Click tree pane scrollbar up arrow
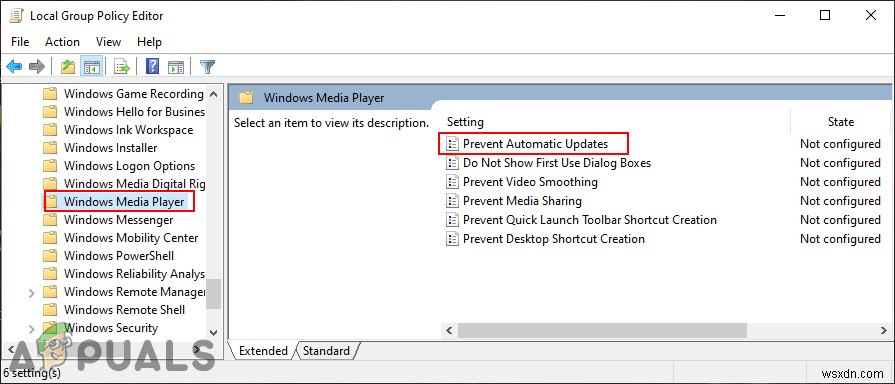Screen dimensions: 895x384 (213, 94)
